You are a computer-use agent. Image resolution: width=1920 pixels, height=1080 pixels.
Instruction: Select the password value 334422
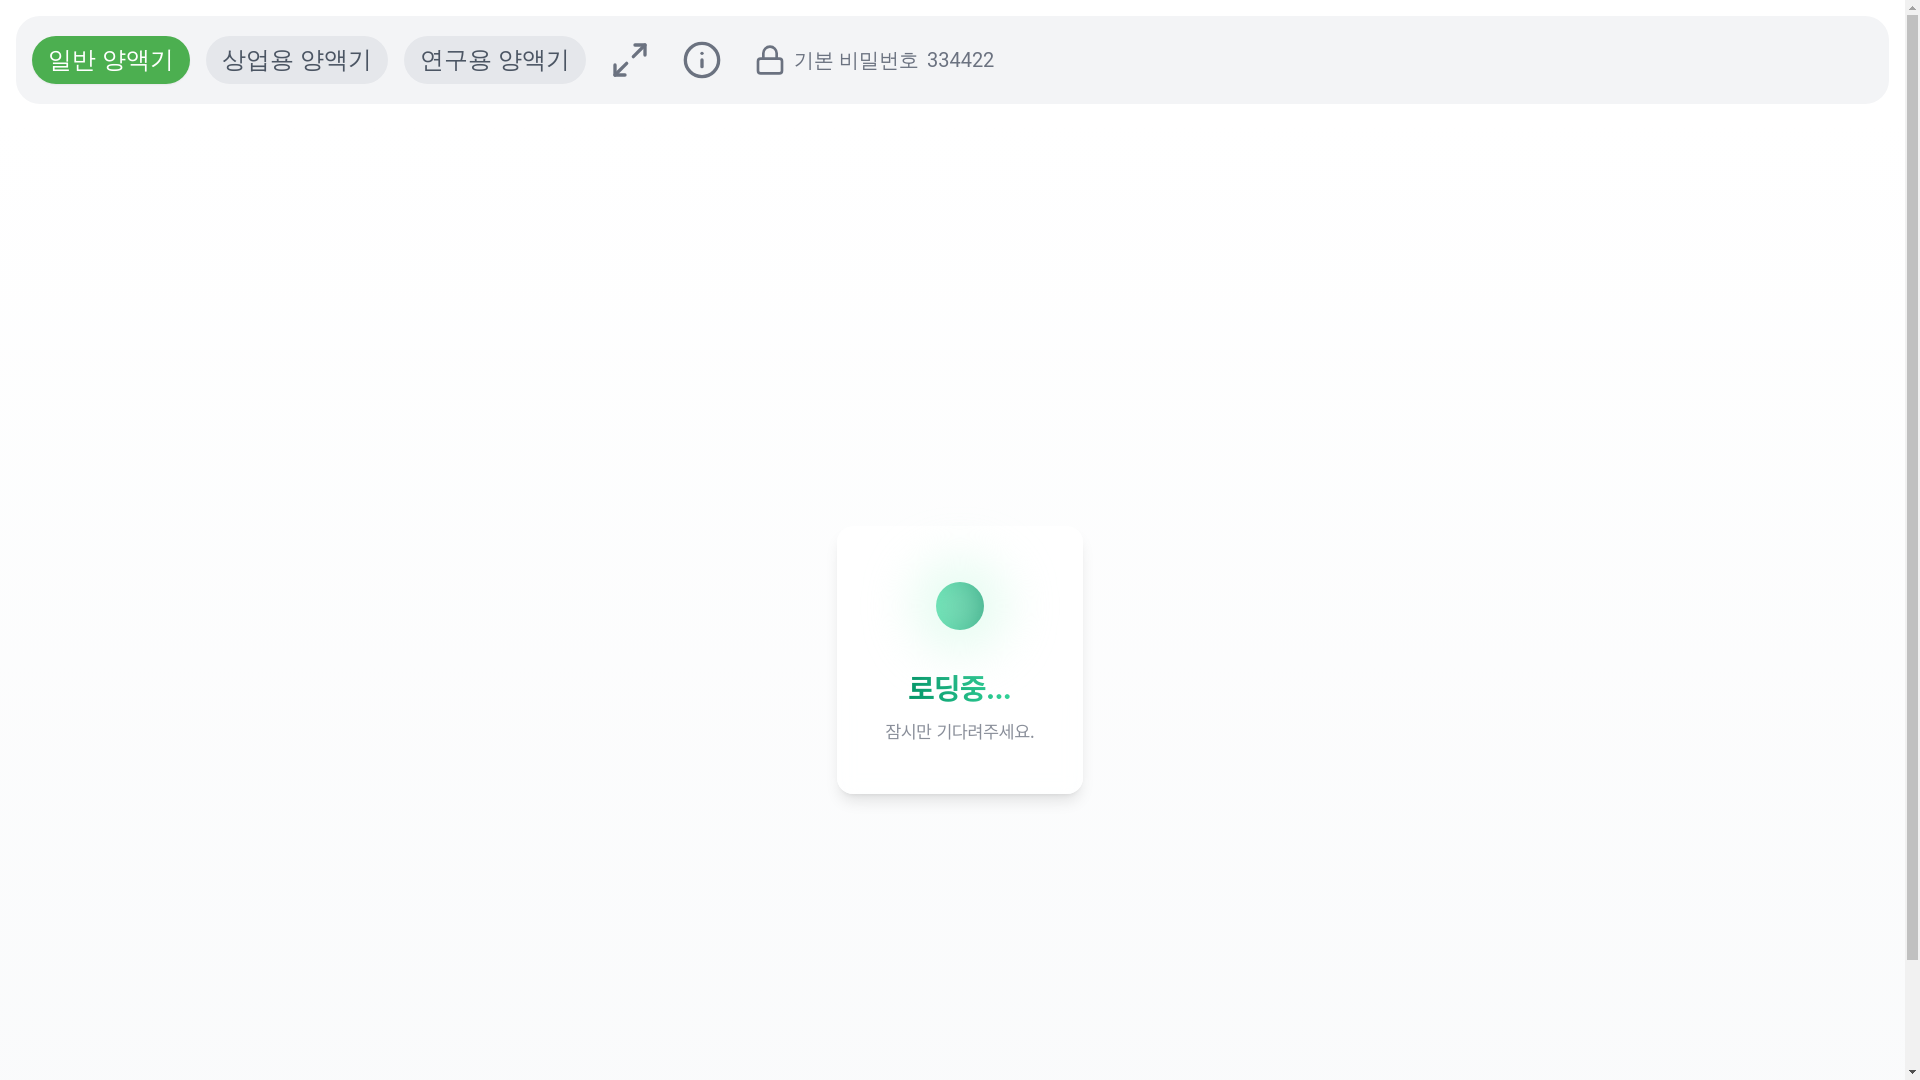[x=960, y=60]
